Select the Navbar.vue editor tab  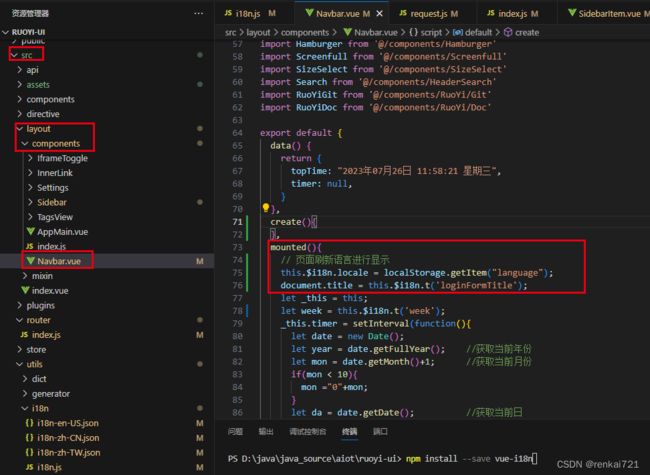pos(343,14)
